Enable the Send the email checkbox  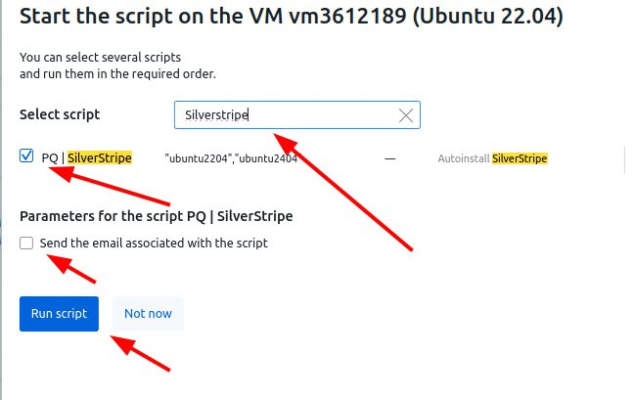click(x=26, y=243)
